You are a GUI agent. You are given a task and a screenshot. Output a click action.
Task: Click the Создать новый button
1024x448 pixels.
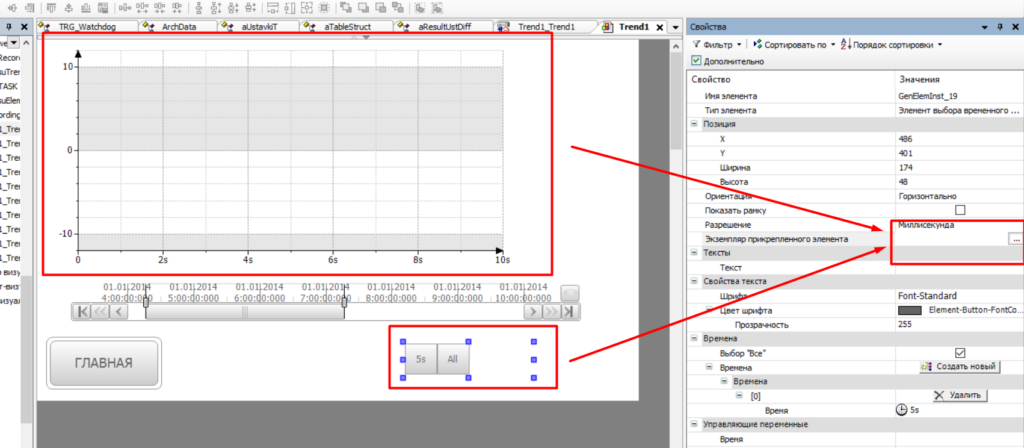(959, 367)
